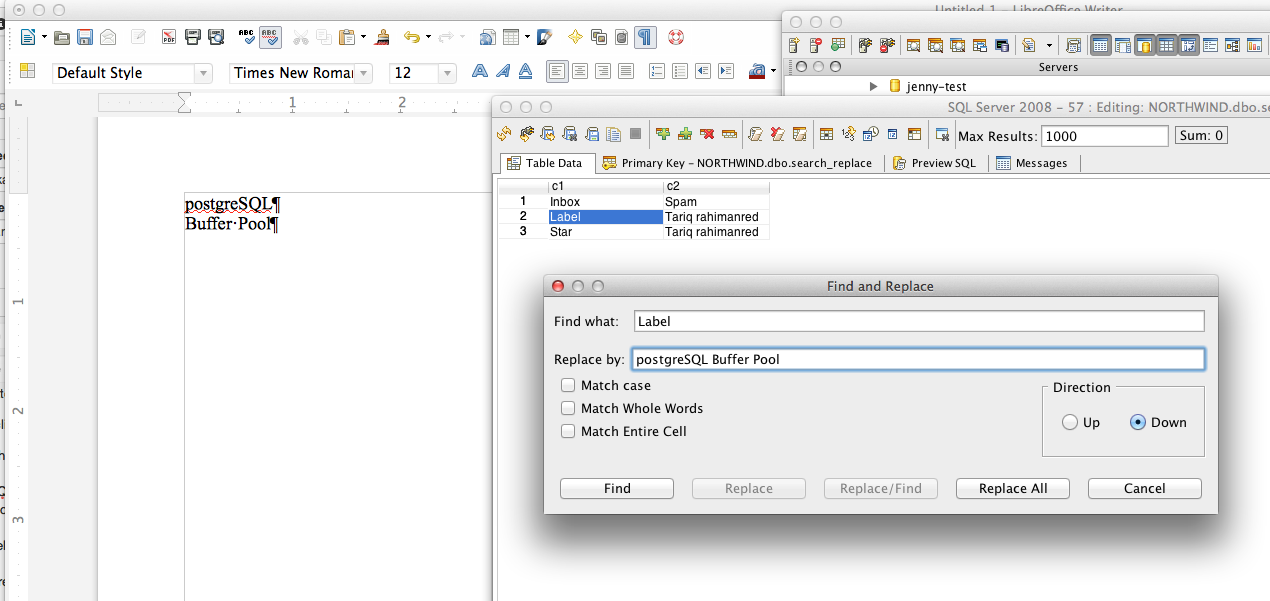Image resolution: width=1270 pixels, height=601 pixels.
Task: Toggle Align Left in Writer formatting bar
Action: pyautogui.click(x=556, y=72)
